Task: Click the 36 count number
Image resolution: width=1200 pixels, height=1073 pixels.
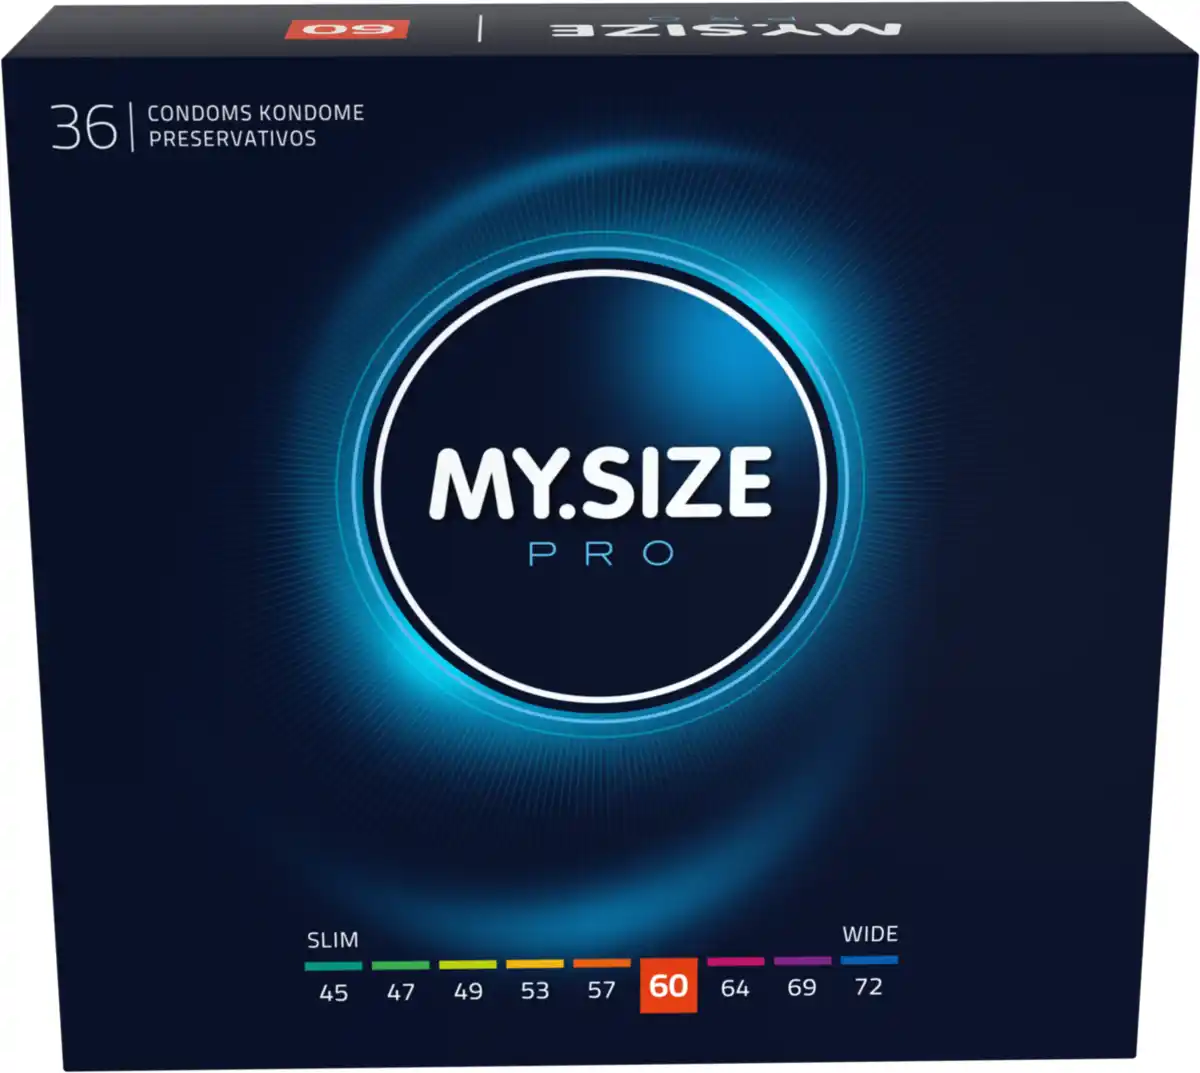Action: 84,128
